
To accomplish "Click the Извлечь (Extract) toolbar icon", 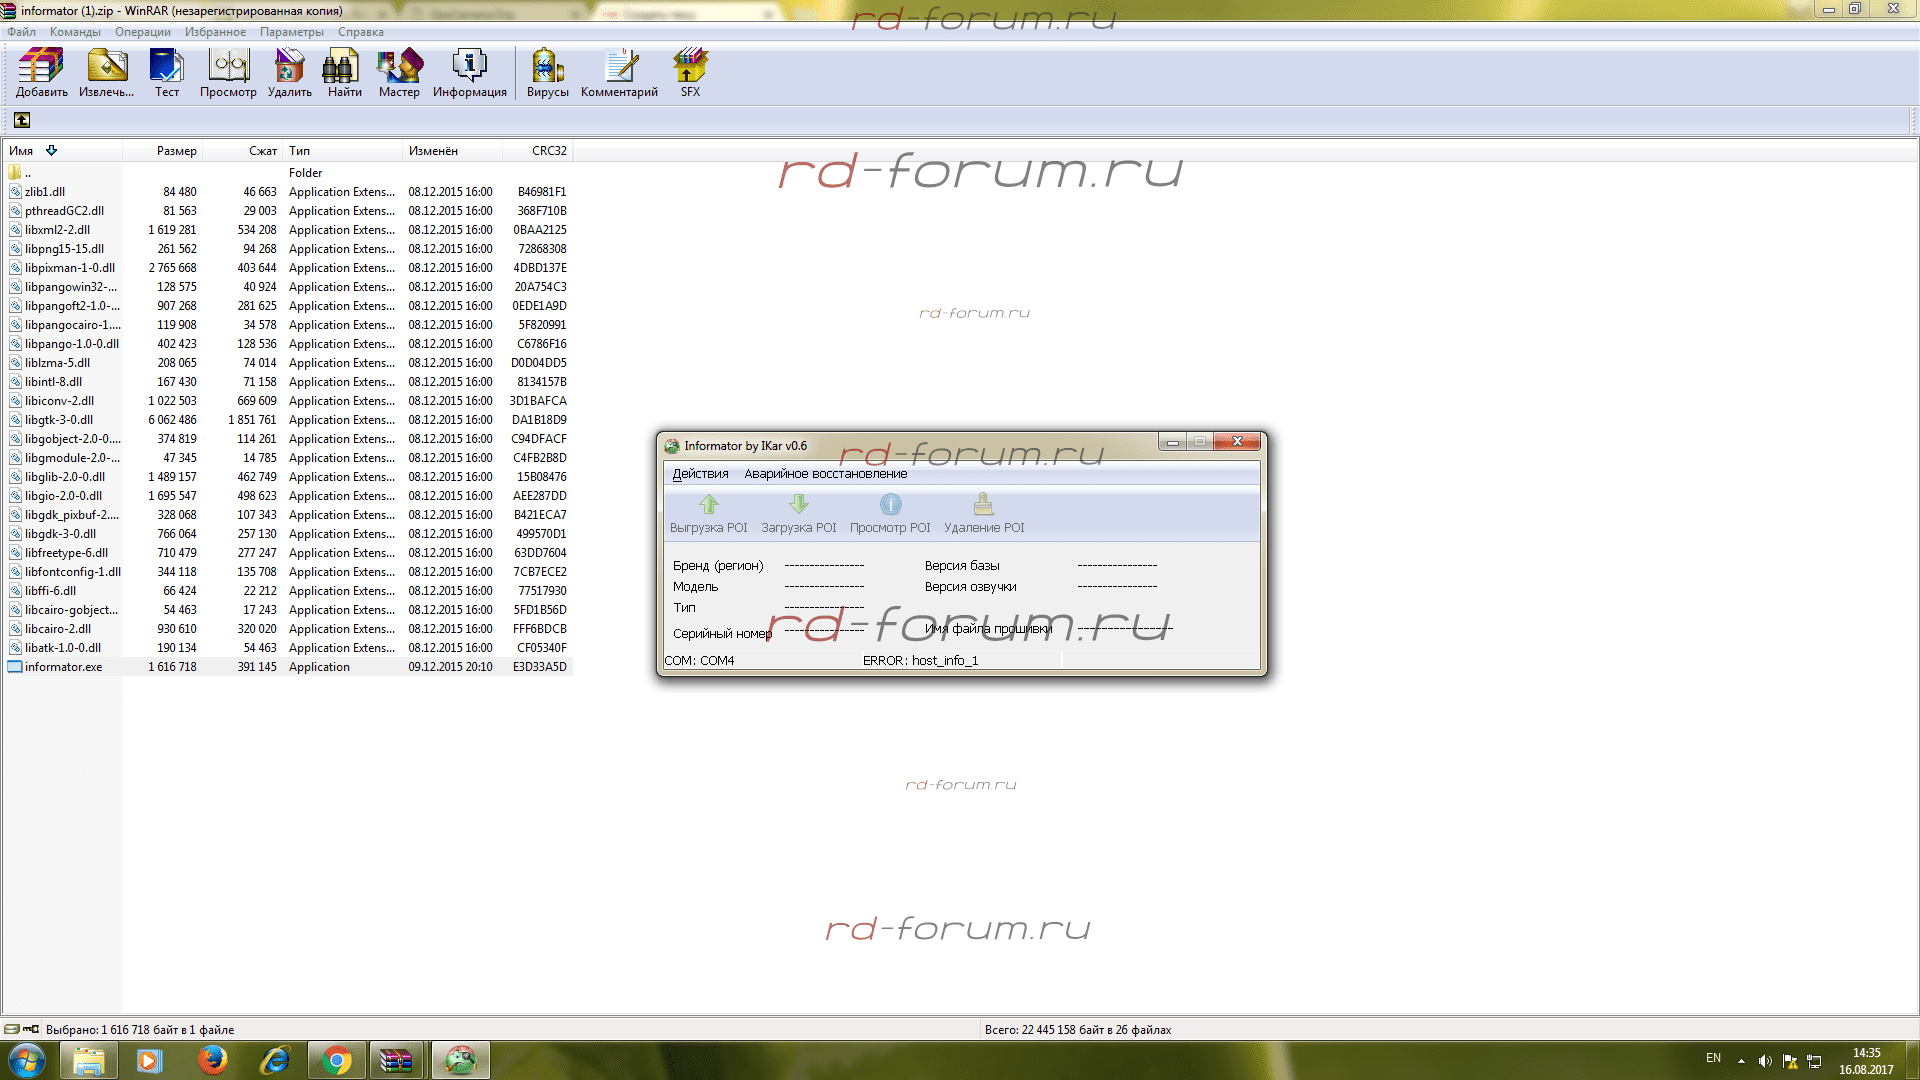I will 106,72.
